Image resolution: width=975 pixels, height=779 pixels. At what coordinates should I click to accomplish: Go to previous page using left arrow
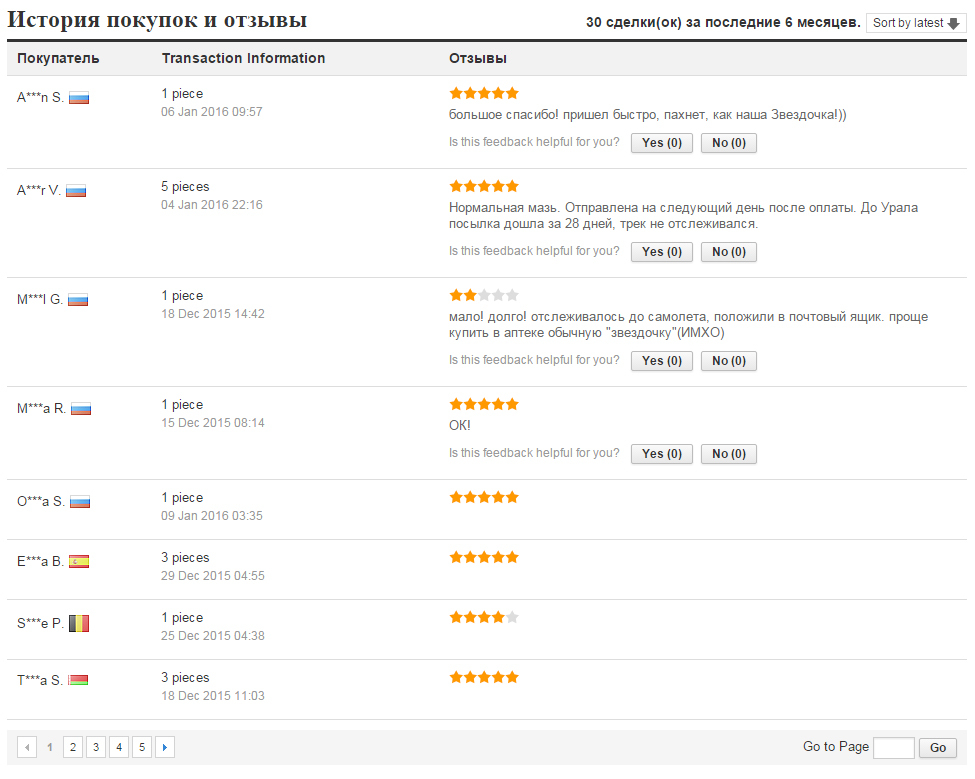point(27,747)
